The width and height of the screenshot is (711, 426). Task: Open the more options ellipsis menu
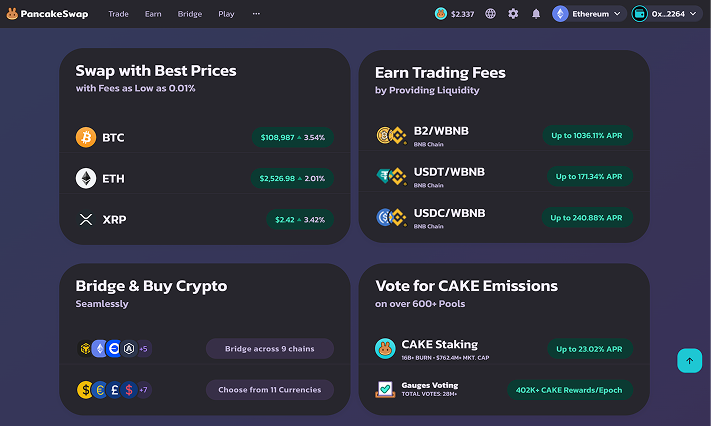coord(256,14)
